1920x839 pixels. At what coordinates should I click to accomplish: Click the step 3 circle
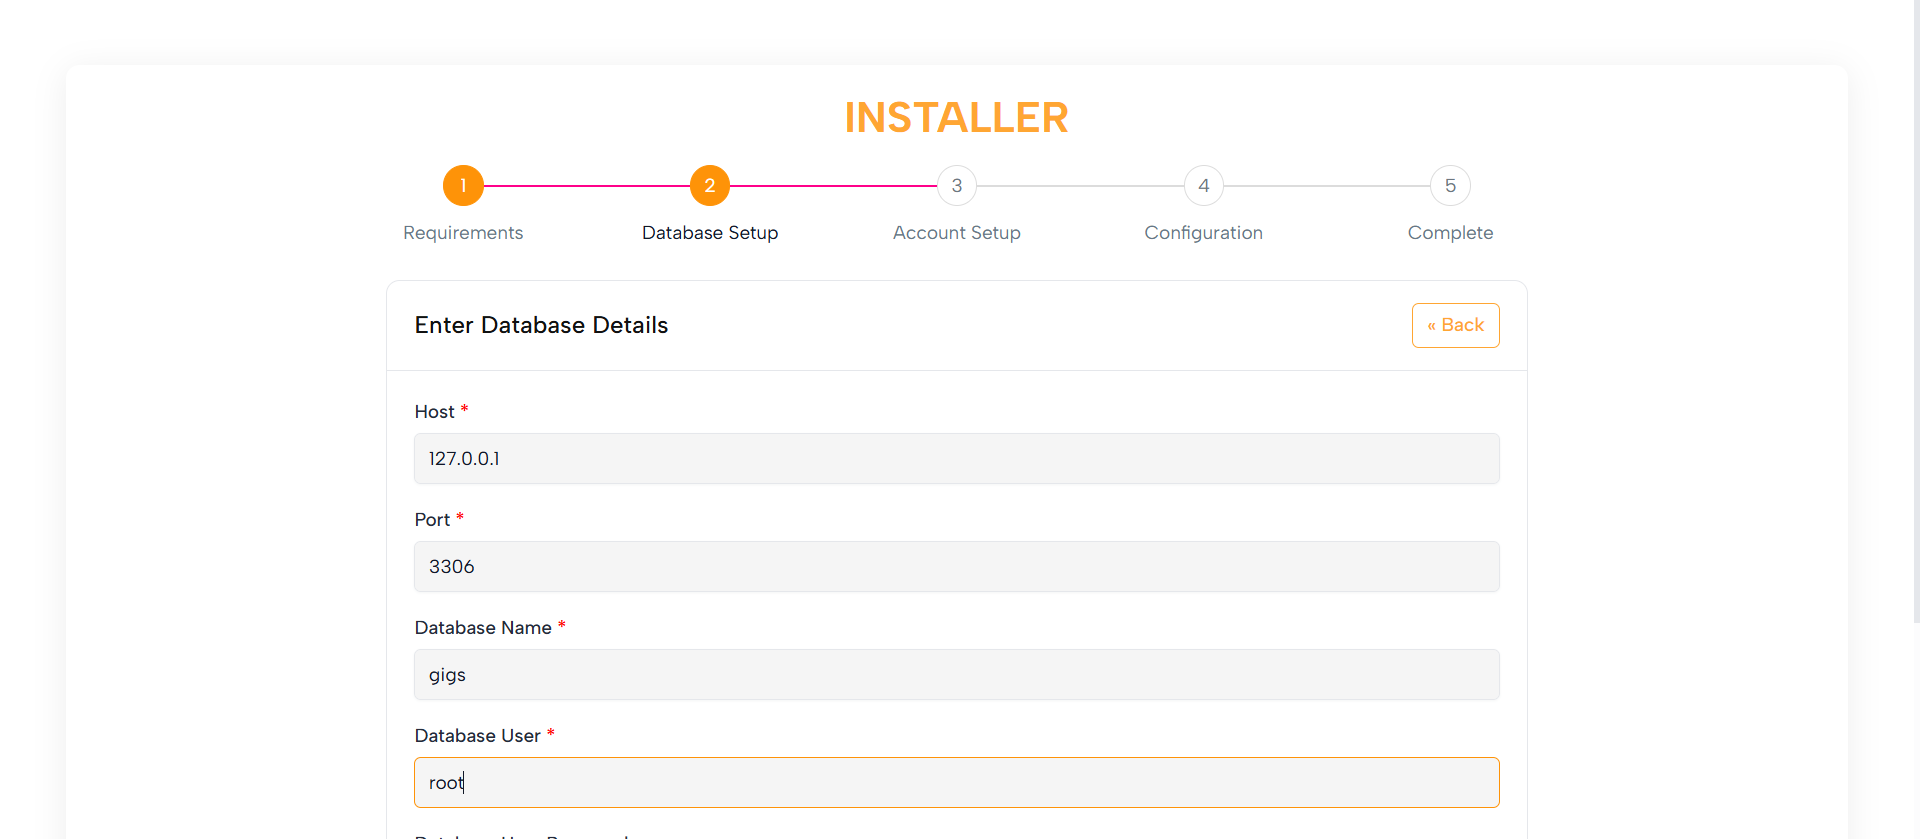coord(957,186)
